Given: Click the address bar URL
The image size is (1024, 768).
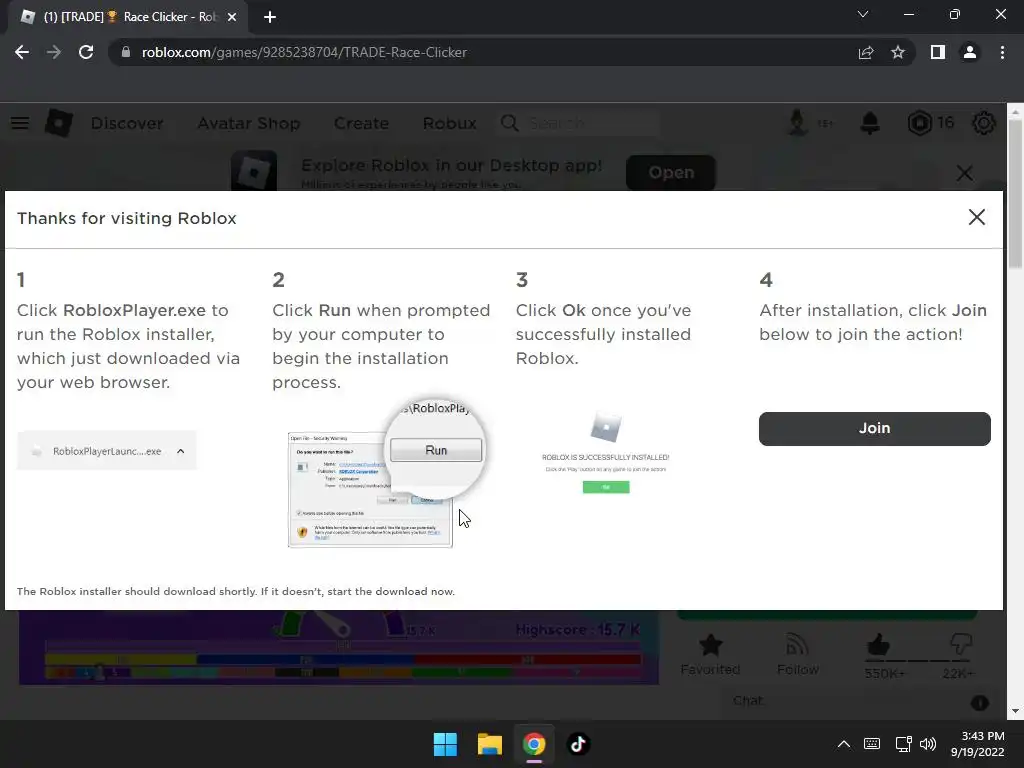Looking at the screenshot, I should point(304,52).
